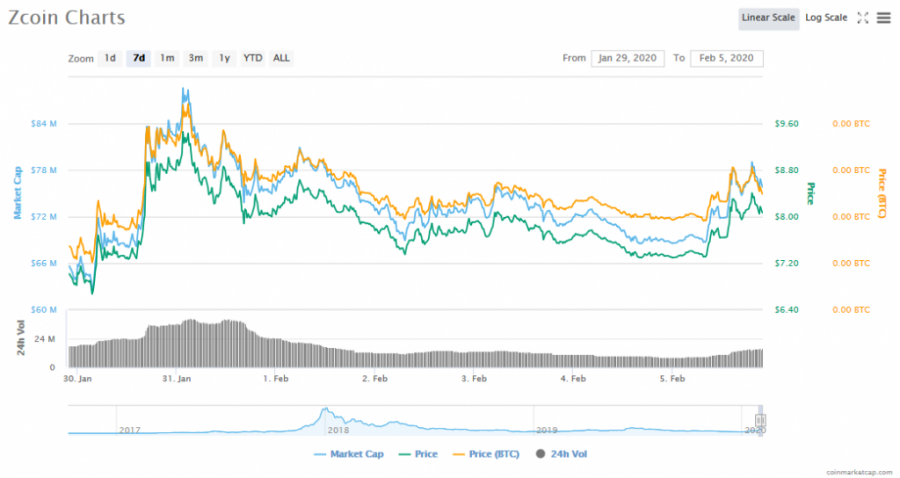
Task: Toggle Price series in legend
Action: (418, 454)
